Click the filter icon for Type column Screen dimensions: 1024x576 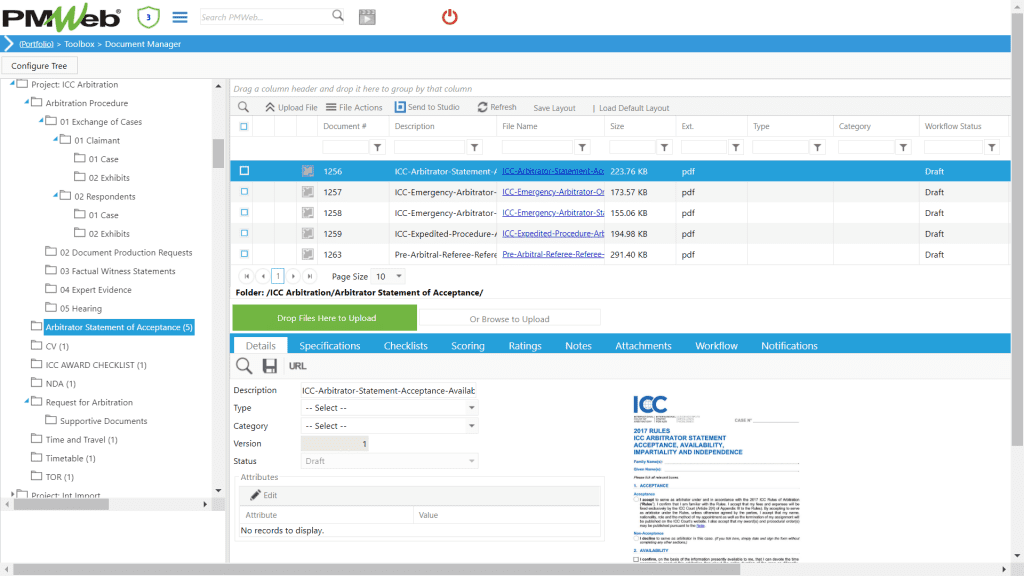click(818, 148)
